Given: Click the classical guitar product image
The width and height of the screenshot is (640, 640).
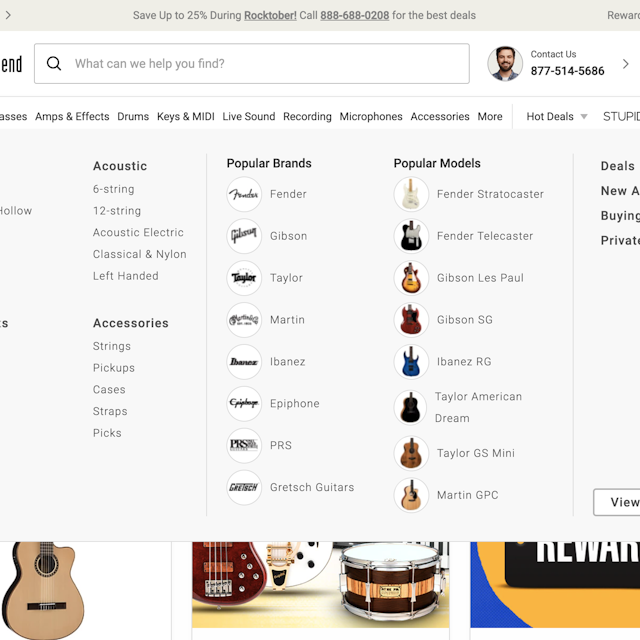Looking at the screenshot, I should coord(42,590).
